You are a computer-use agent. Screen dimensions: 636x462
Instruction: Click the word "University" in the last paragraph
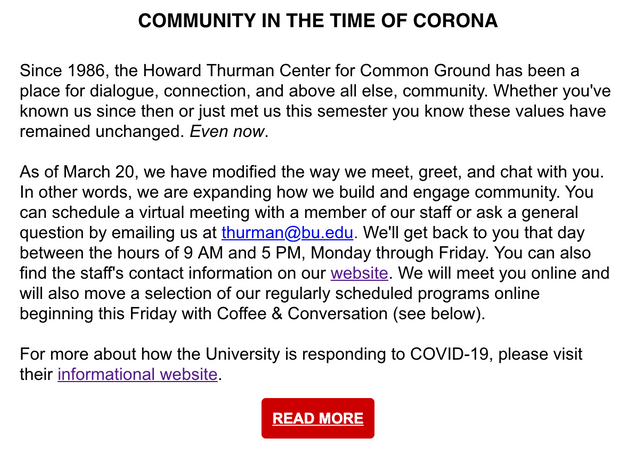[233, 356]
